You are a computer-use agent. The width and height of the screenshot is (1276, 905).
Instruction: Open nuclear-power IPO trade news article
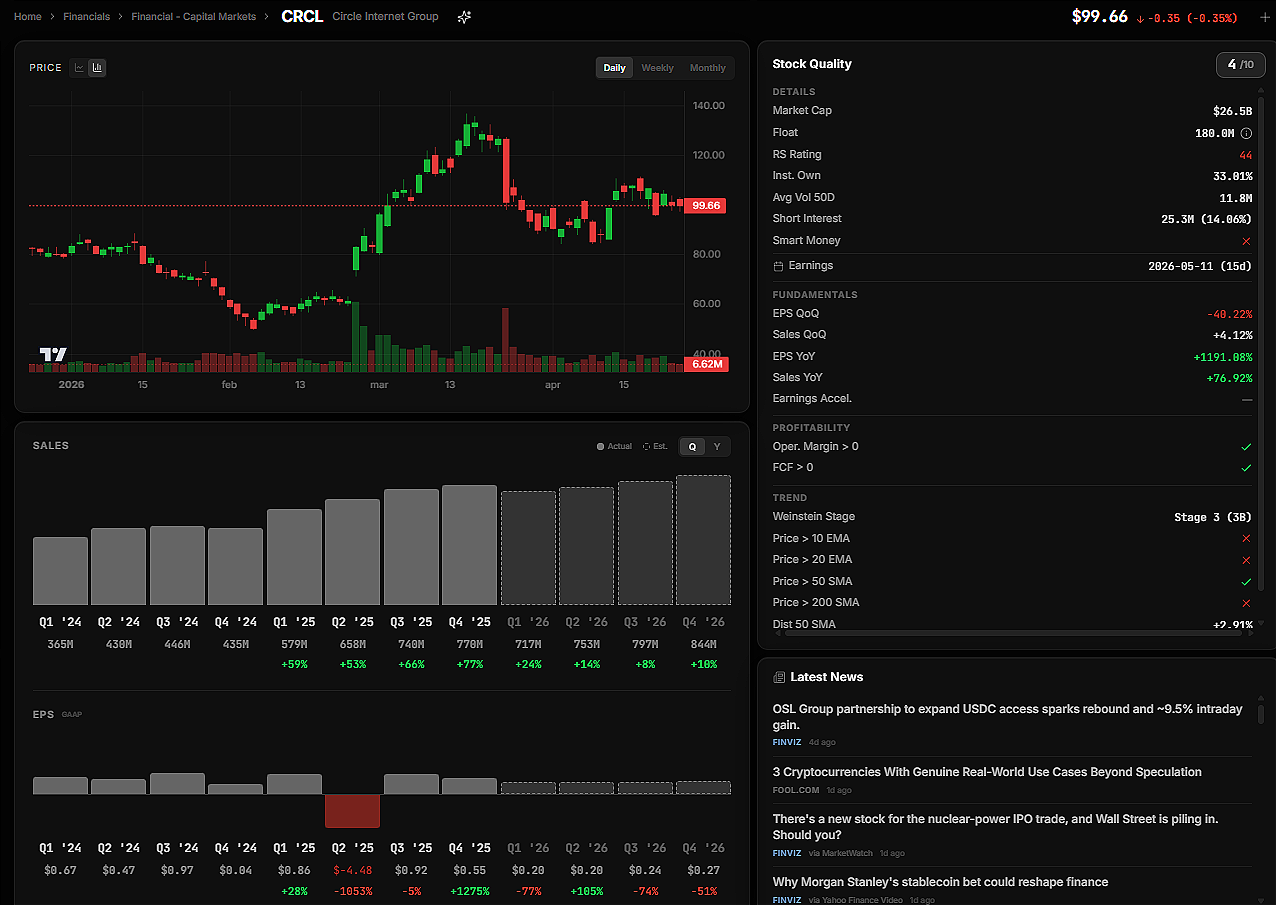995,827
